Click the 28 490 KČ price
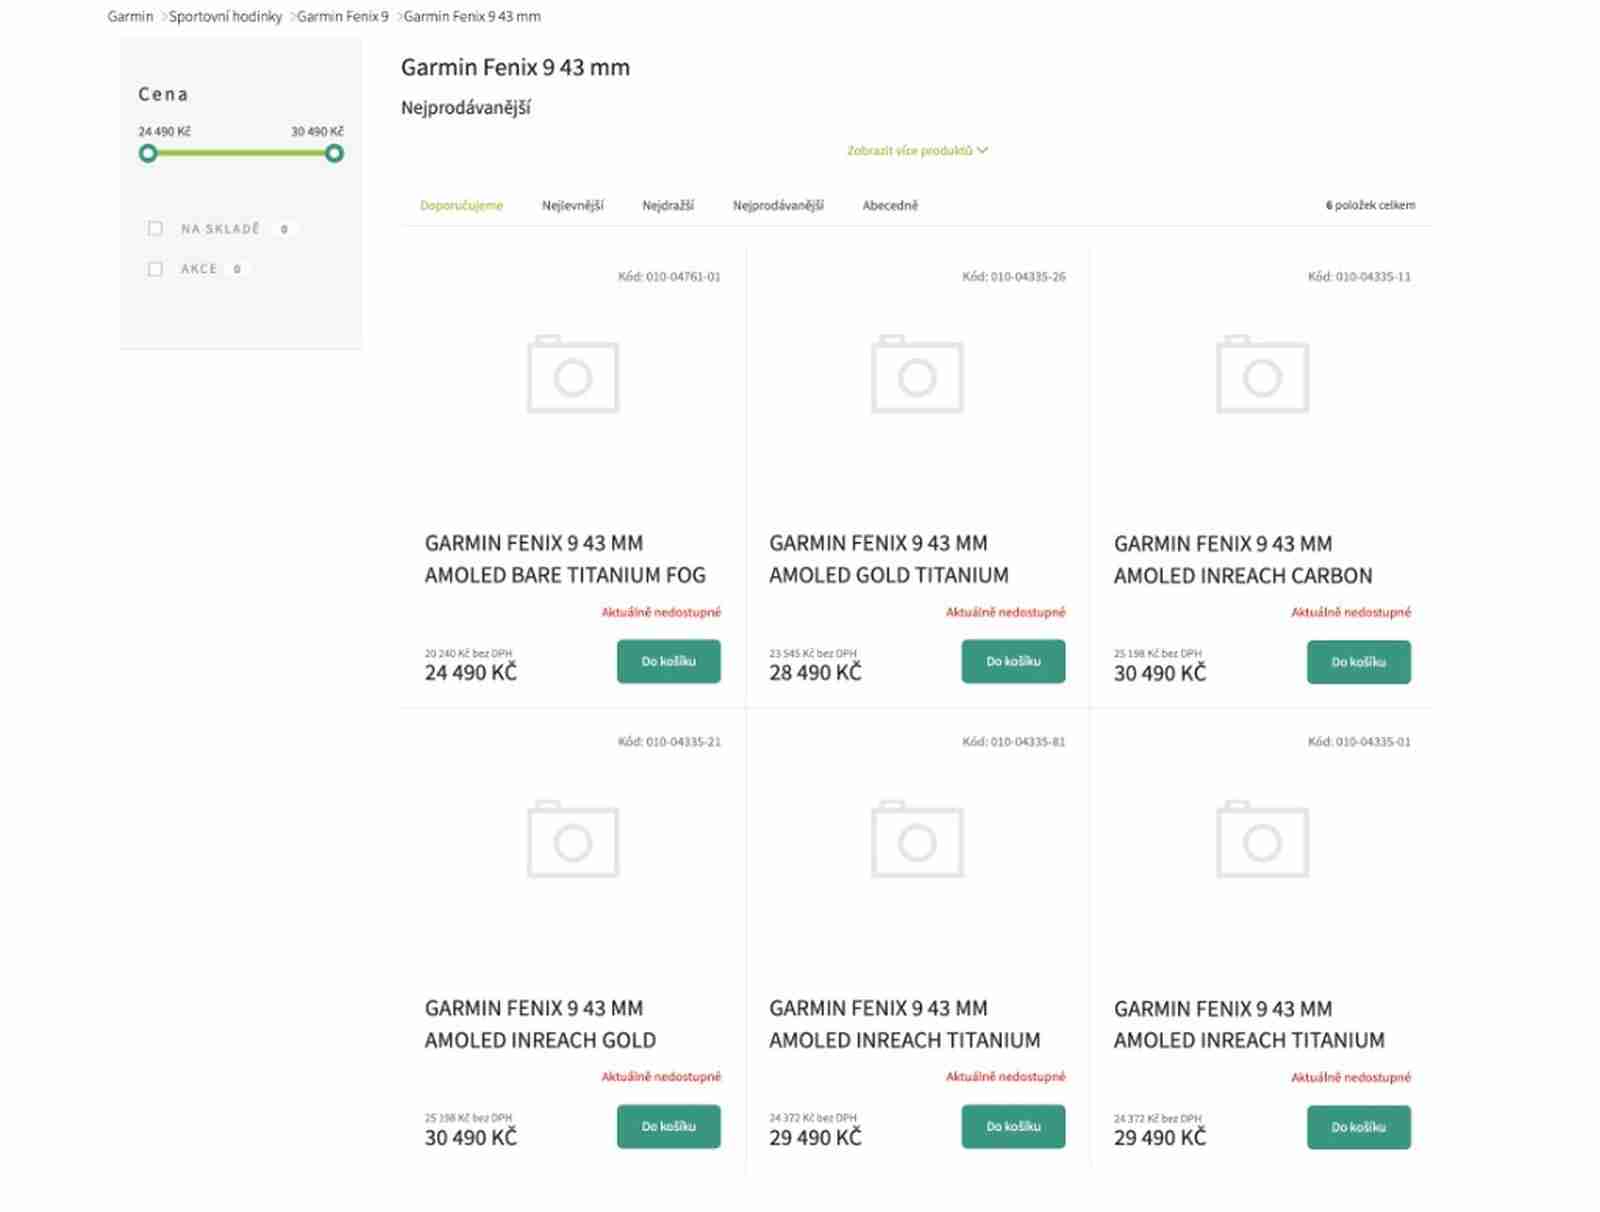 point(815,673)
